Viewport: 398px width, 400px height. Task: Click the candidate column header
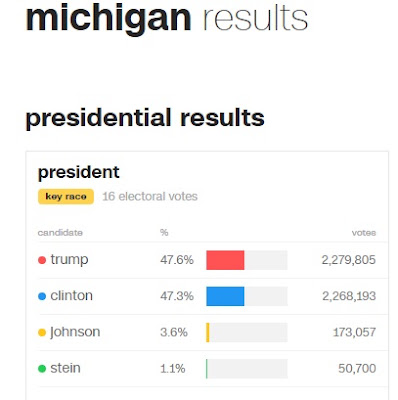tap(60, 232)
